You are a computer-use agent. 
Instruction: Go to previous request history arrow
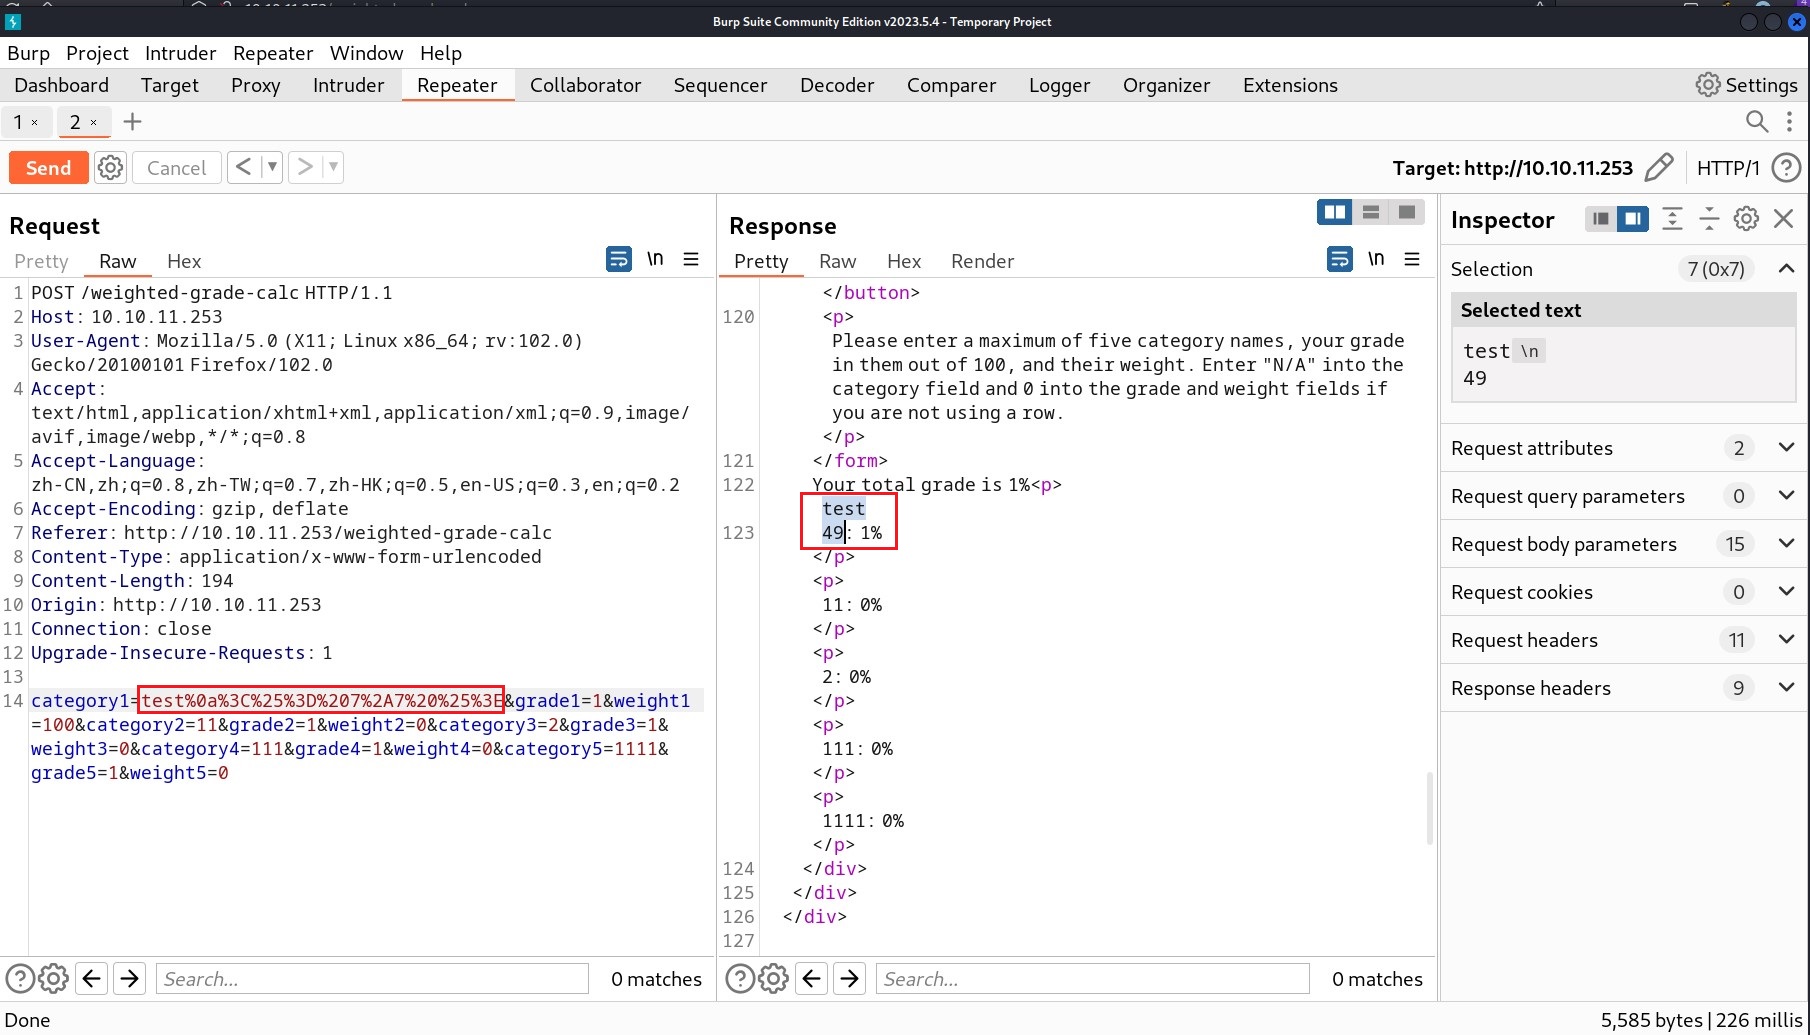click(x=243, y=167)
